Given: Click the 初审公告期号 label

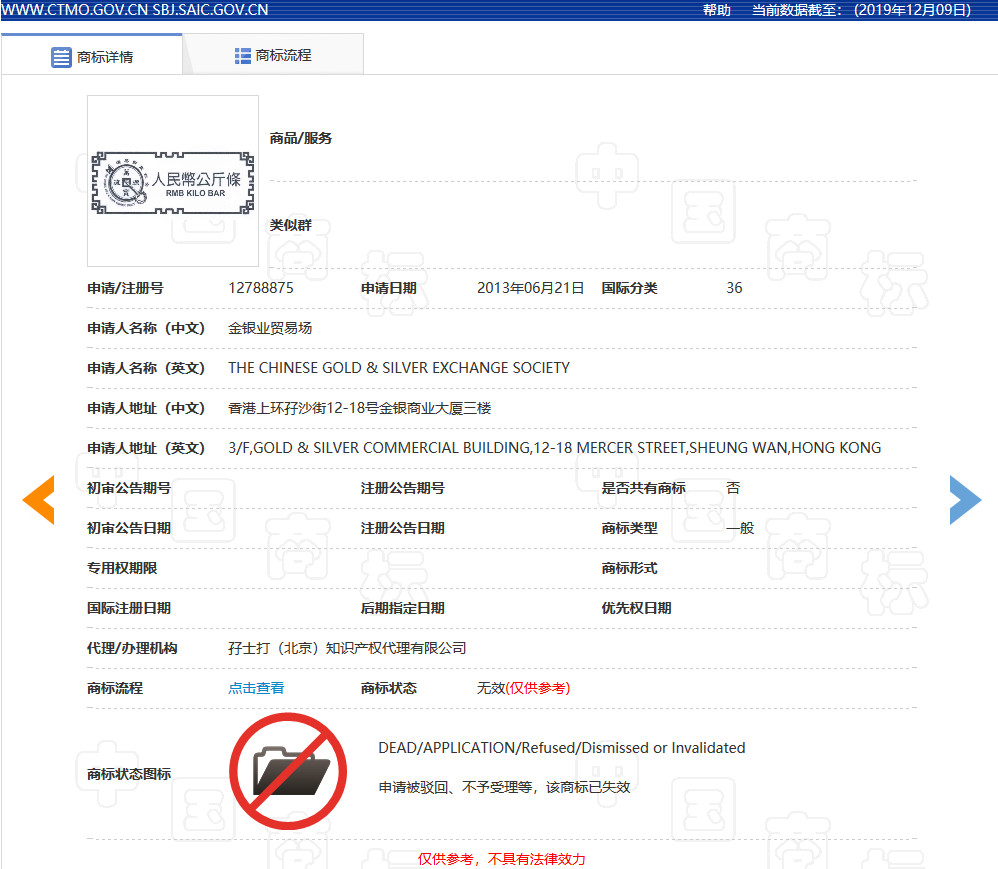Looking at the screenshot, I should tap(129, 488).
